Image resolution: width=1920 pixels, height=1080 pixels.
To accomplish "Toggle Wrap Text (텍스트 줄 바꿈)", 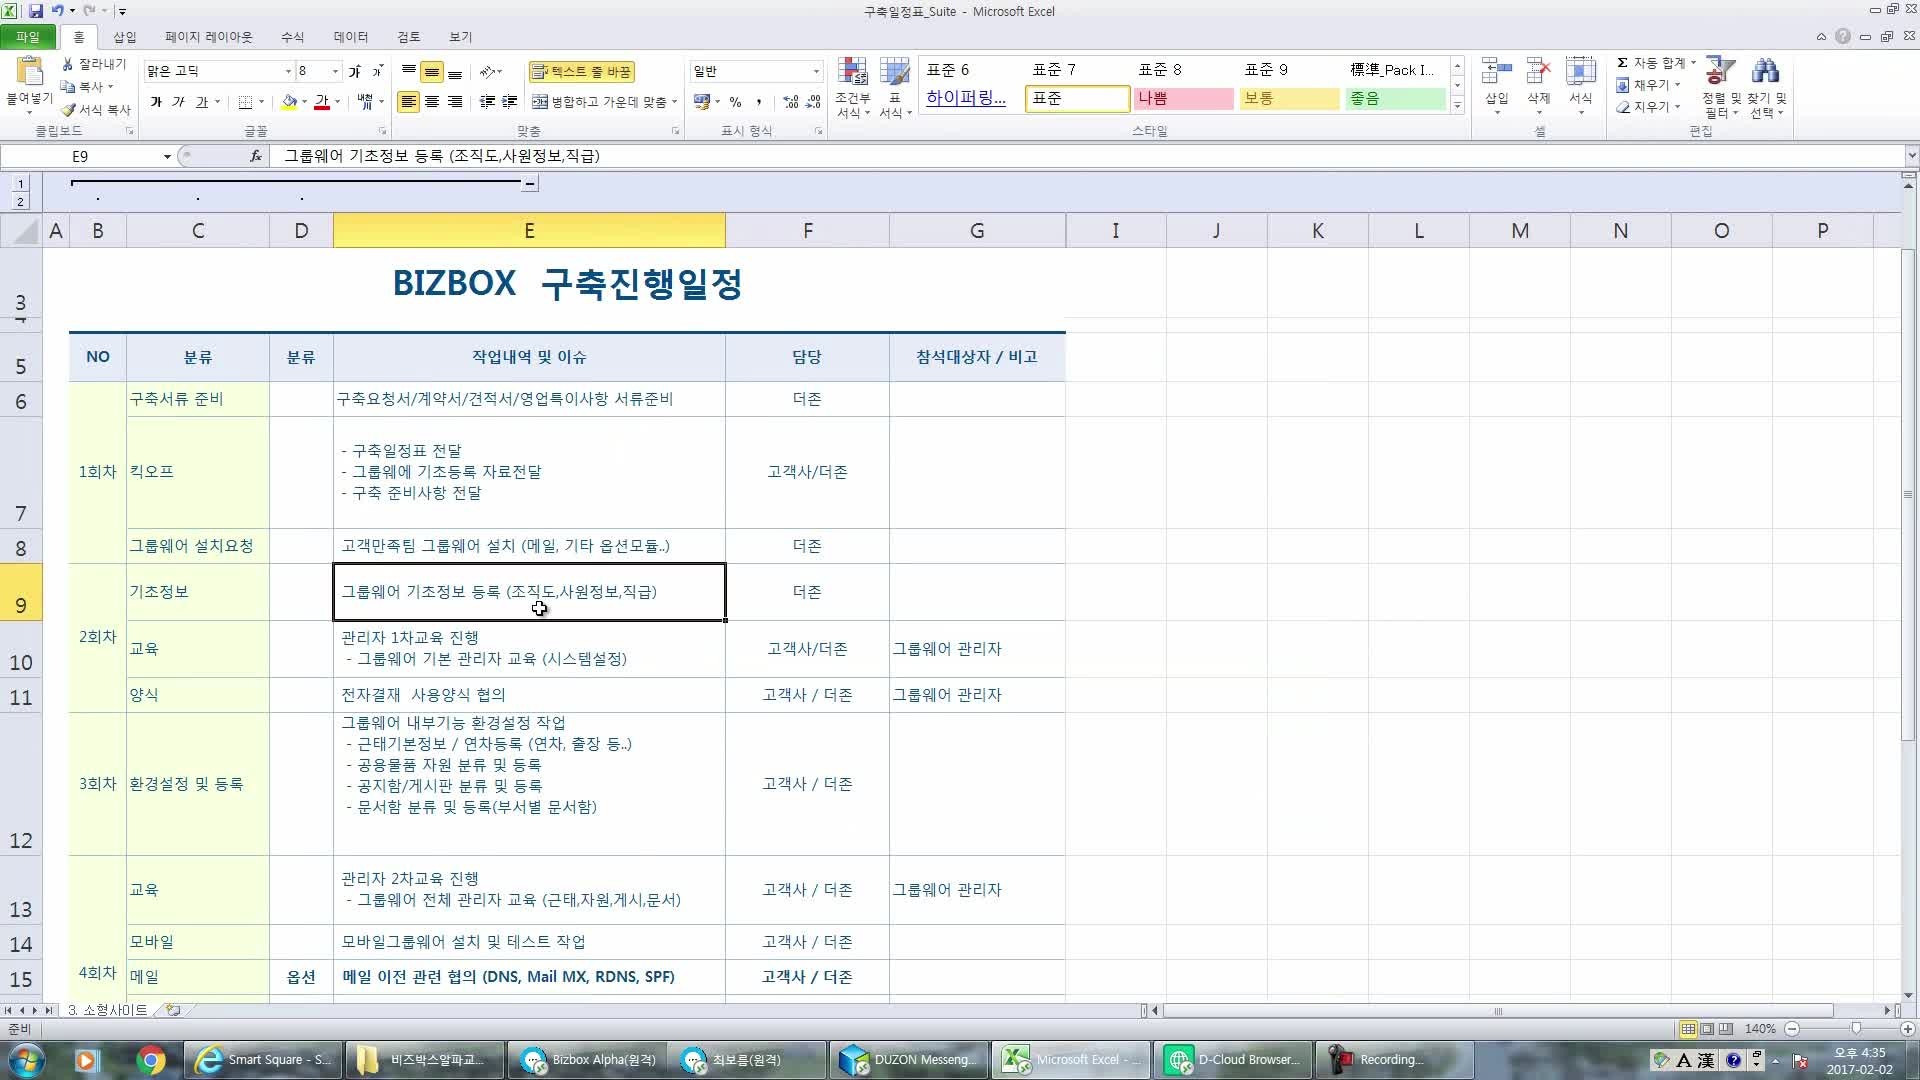I will 581,72.
